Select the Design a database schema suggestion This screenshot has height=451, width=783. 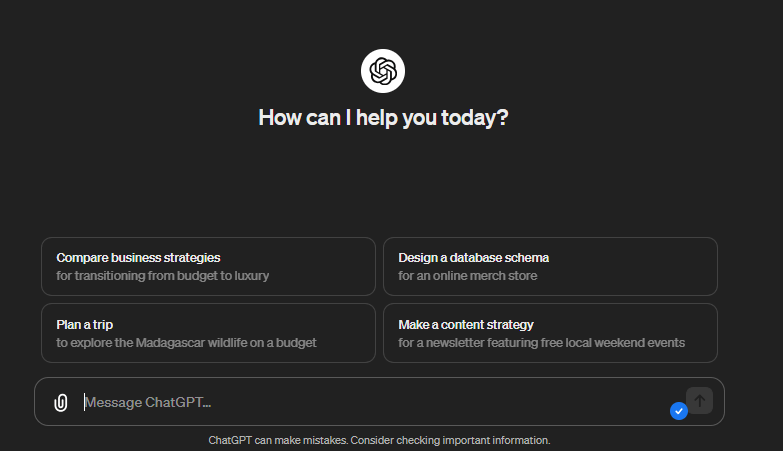pyautogui.click(x=550, y=266)
